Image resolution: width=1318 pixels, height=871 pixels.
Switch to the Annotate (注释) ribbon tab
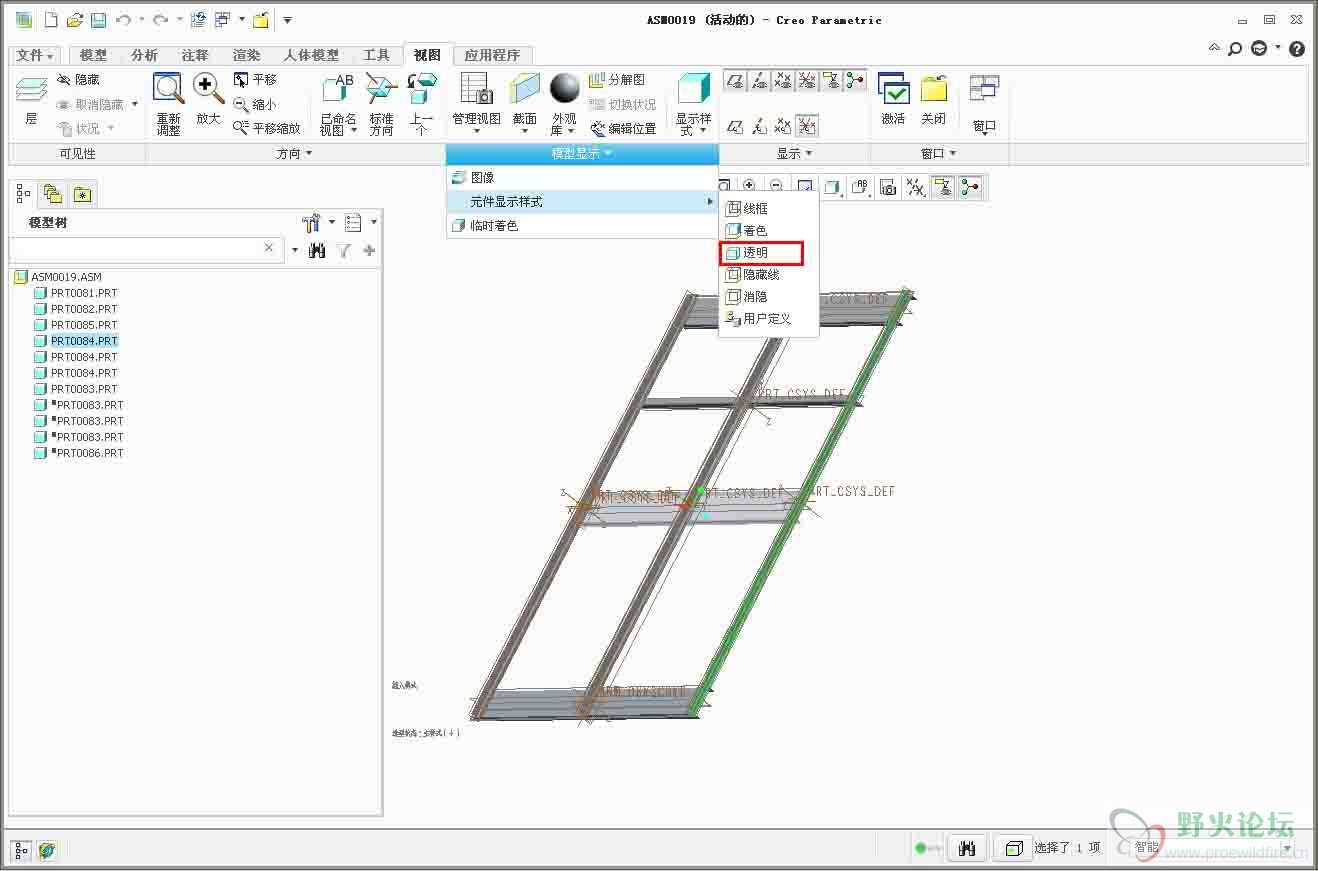click(x=195, y=55)
